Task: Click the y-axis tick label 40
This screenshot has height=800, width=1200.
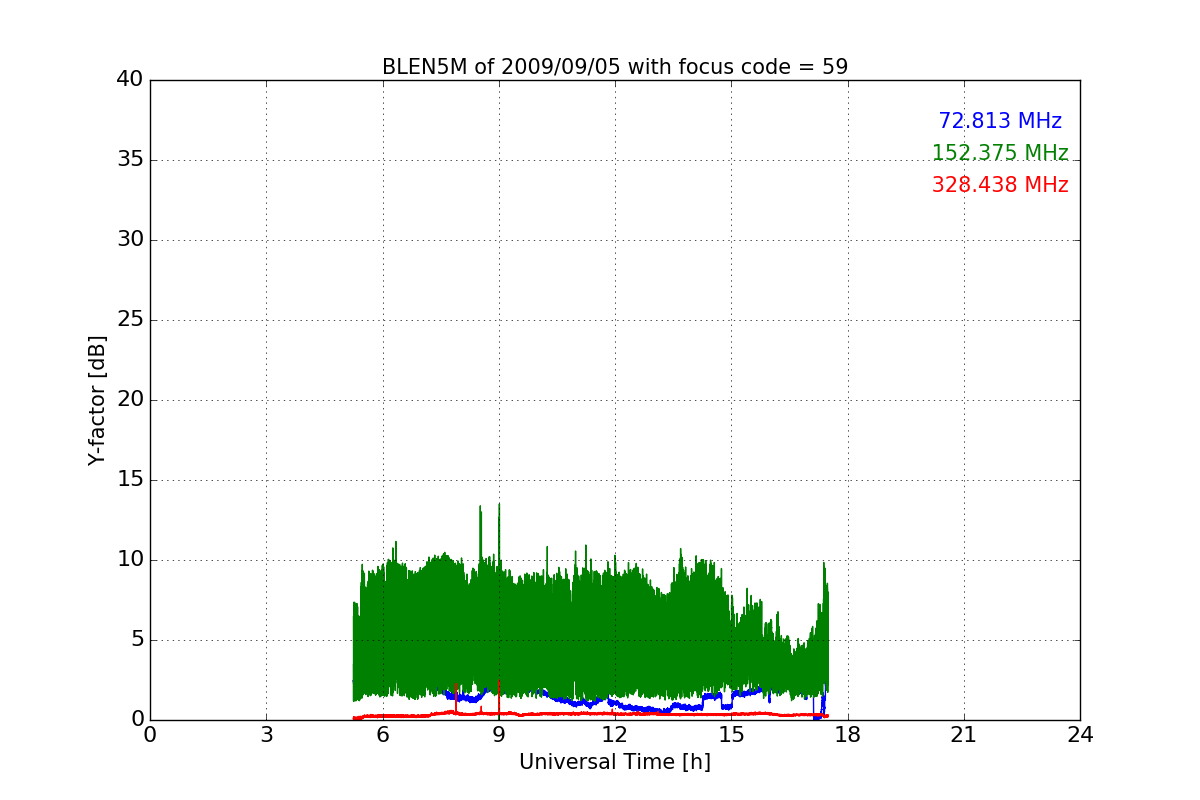Action: (x=130, y=79)
